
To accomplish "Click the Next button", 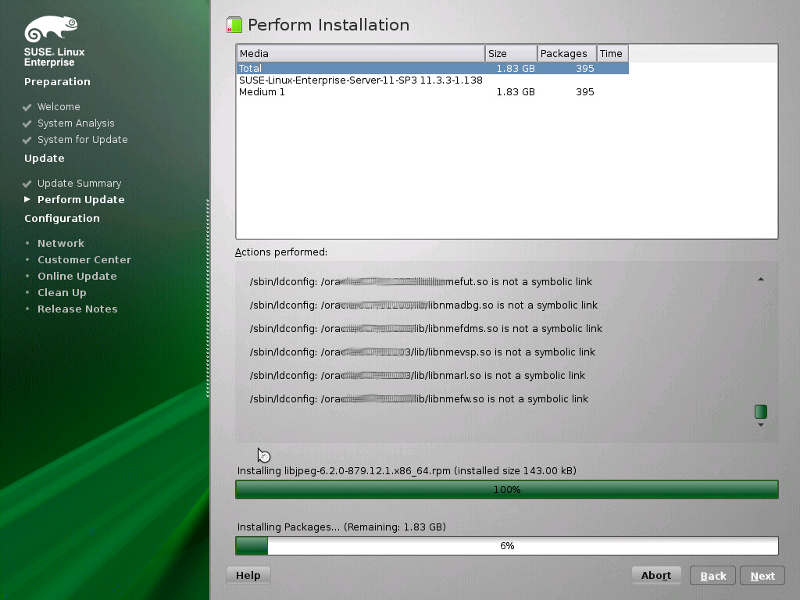I will 762,575.
